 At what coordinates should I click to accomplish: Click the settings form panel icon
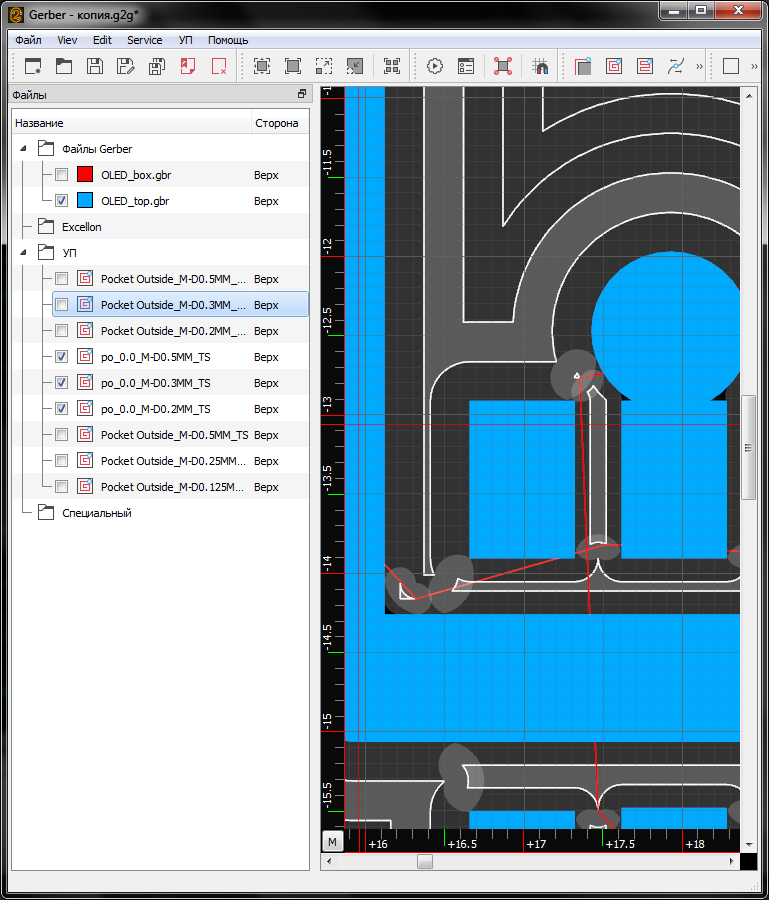466,66
